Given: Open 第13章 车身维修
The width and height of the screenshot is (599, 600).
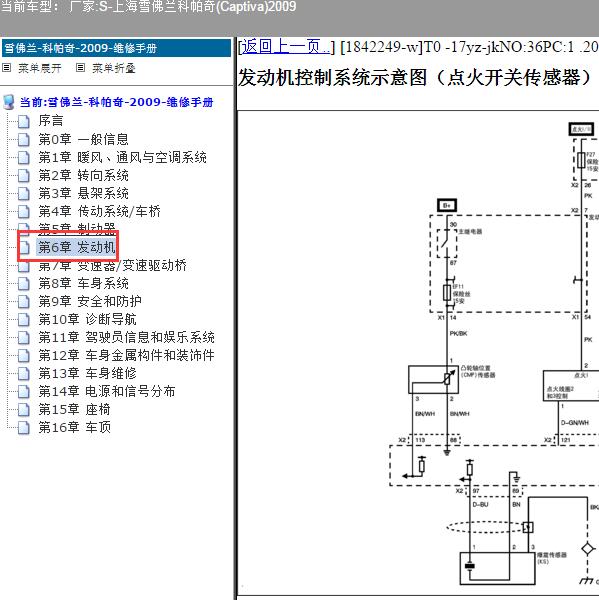Looking at the screenshot, I should tap(87, 373).
